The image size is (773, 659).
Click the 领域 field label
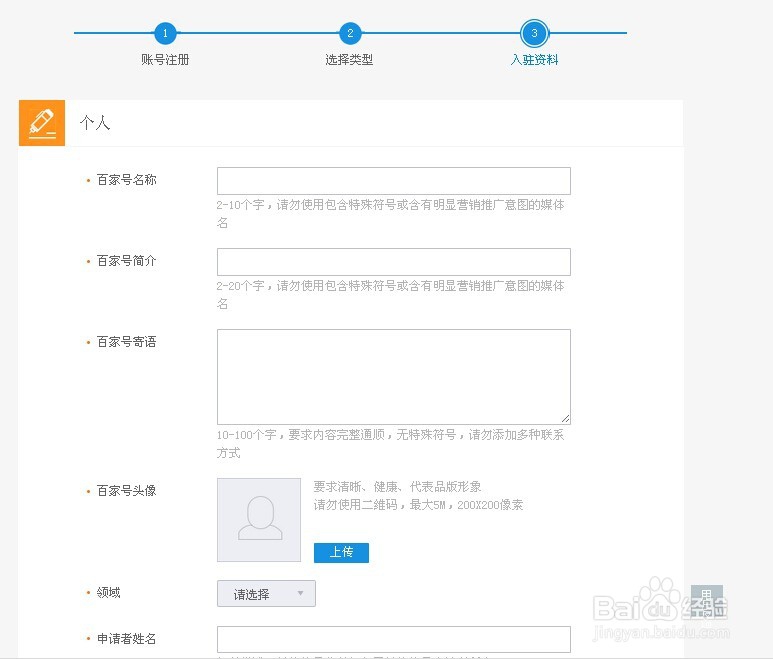[x=108, y=592]
